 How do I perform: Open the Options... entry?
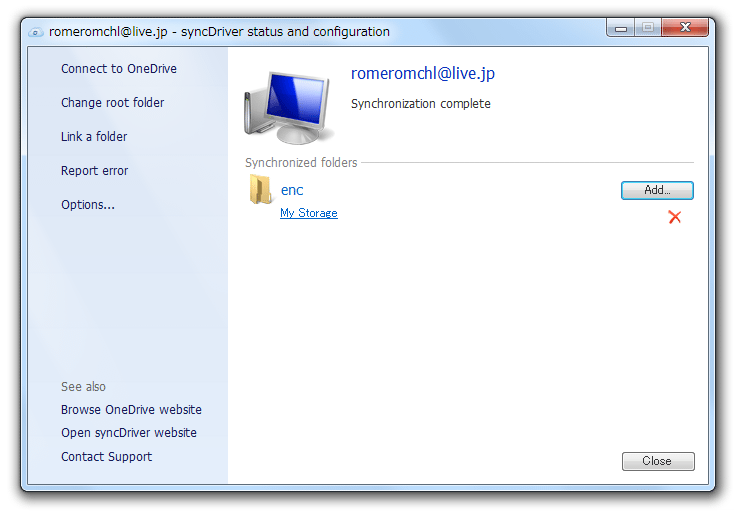click(x=88, y=205)
